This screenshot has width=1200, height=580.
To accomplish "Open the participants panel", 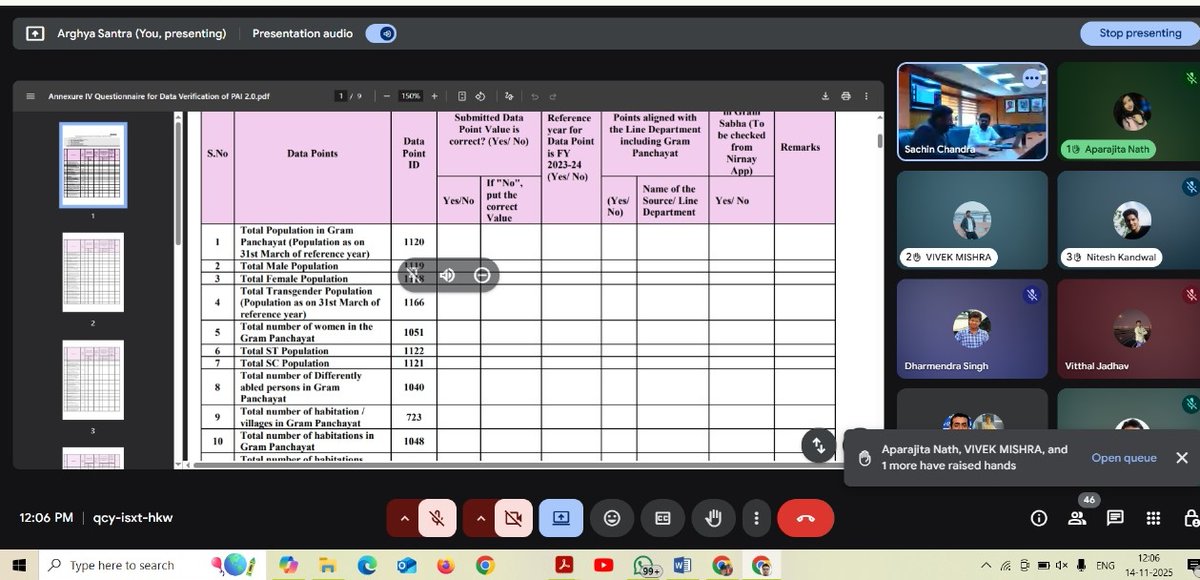I will (x=1076, y=518).
